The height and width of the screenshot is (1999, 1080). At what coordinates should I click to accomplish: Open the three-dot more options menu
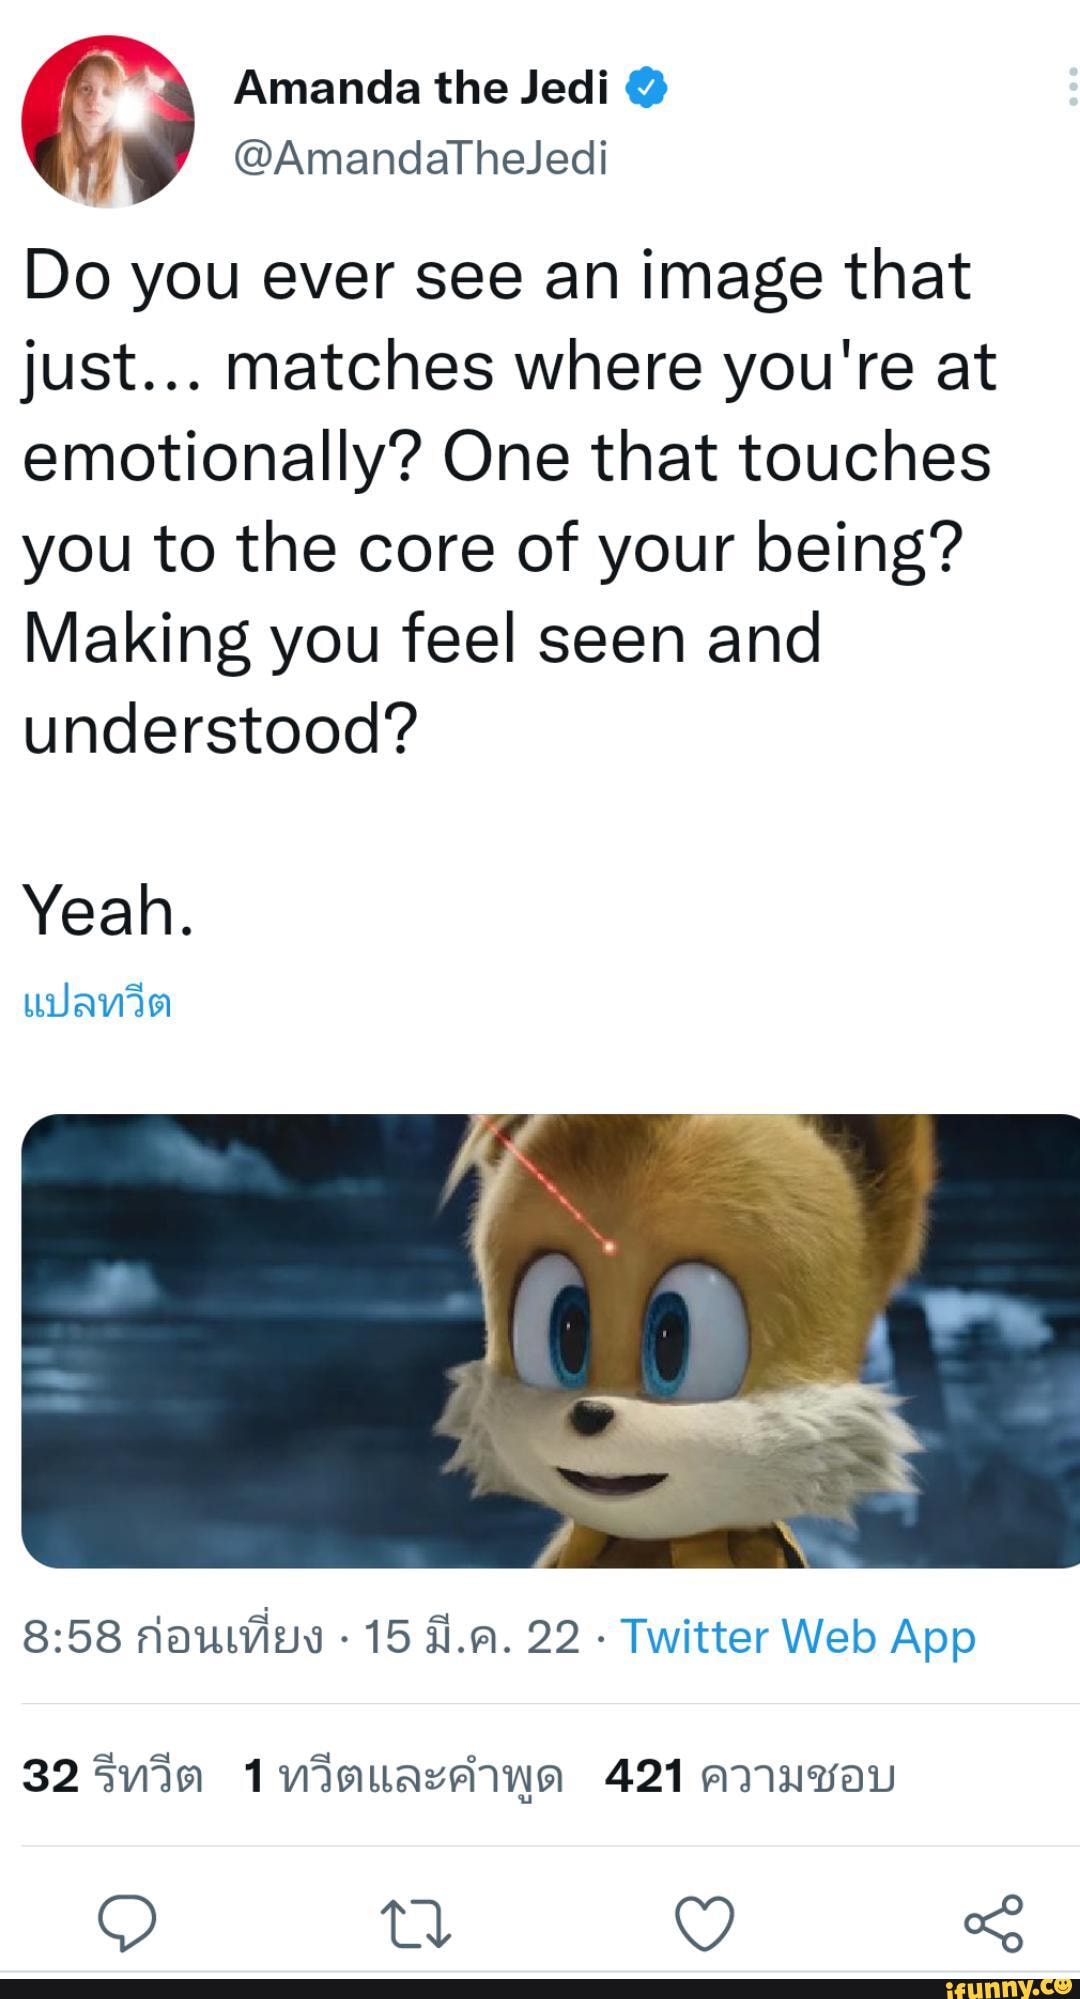pos(1072,87)
